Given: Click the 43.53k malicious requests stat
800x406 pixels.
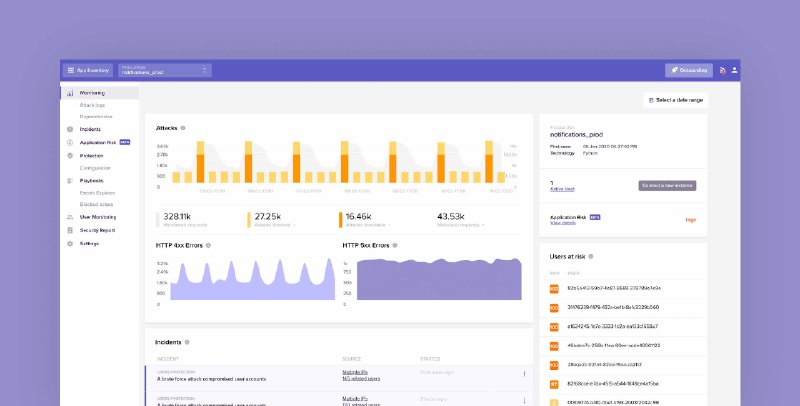Looking at the screenshot, I should [461, 220].
